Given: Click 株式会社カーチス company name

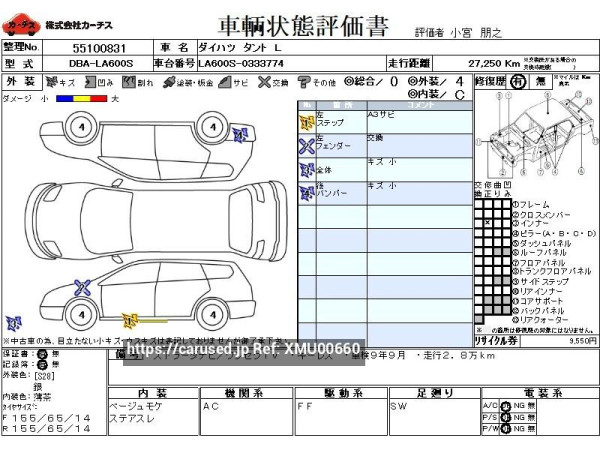Looking at the screenshot, I should (79, 26).
